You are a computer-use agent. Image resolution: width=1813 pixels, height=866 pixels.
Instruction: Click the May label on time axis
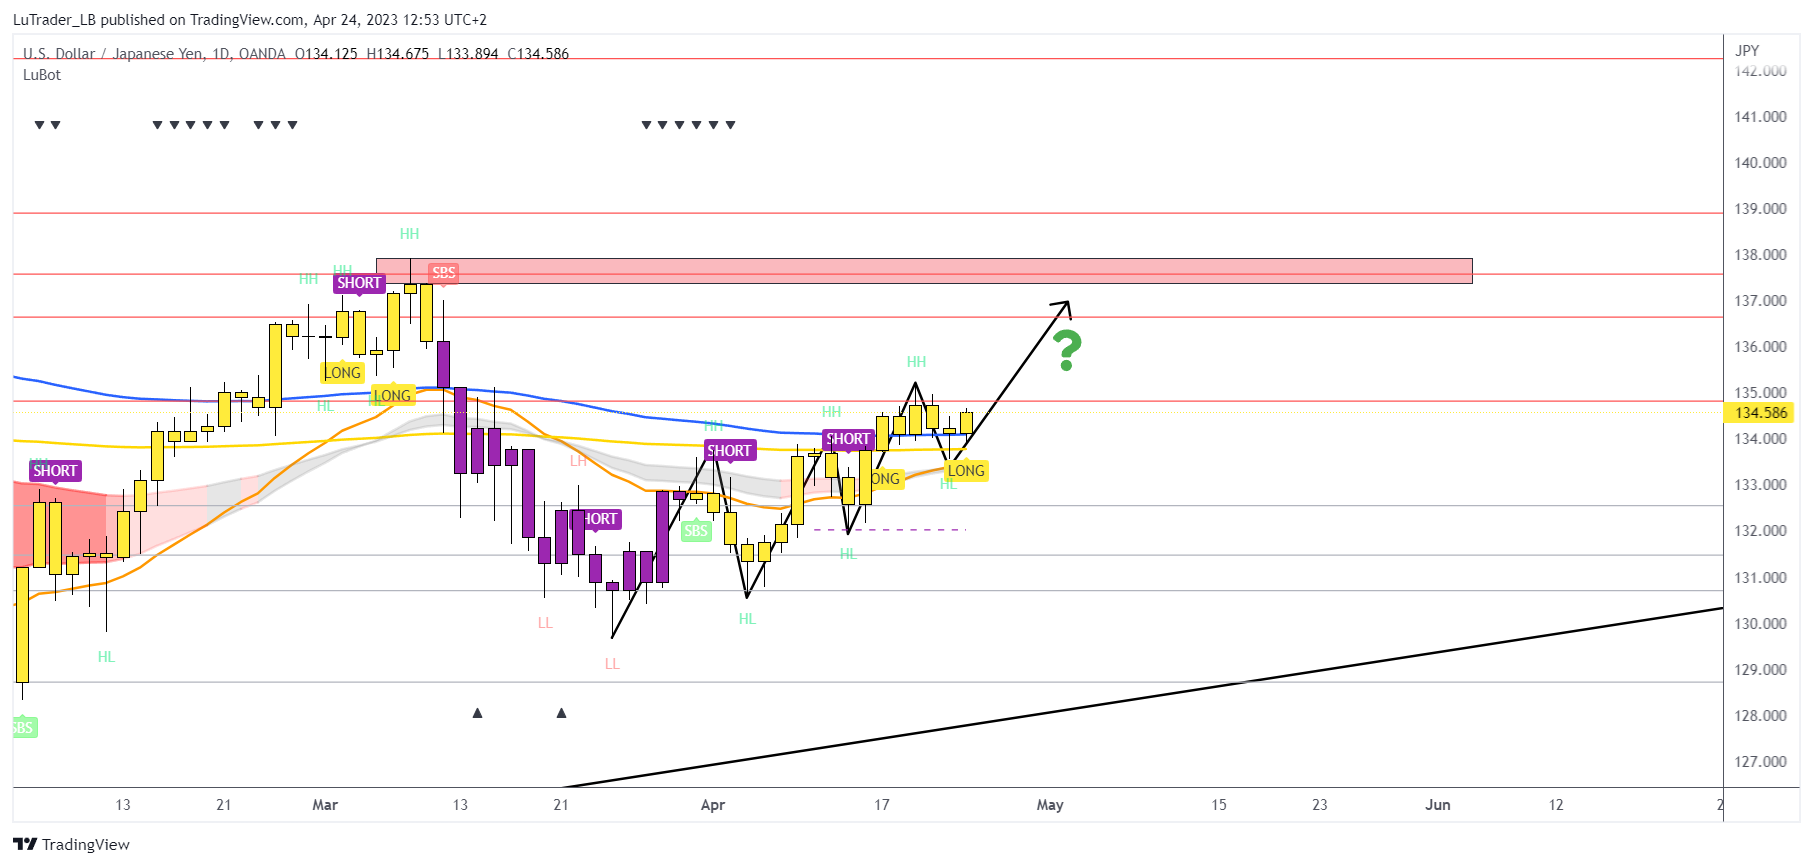(x=1050, y=805)
